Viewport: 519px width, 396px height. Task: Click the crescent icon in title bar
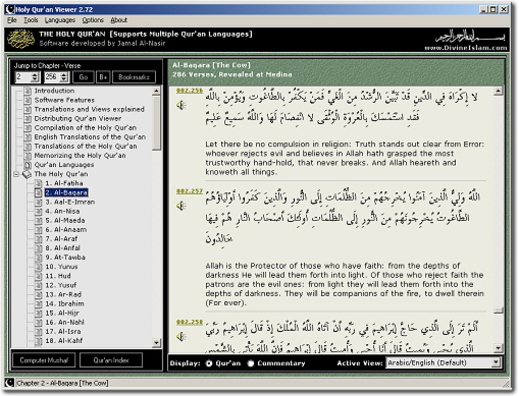pyautogui.click(x=10, y=9)
